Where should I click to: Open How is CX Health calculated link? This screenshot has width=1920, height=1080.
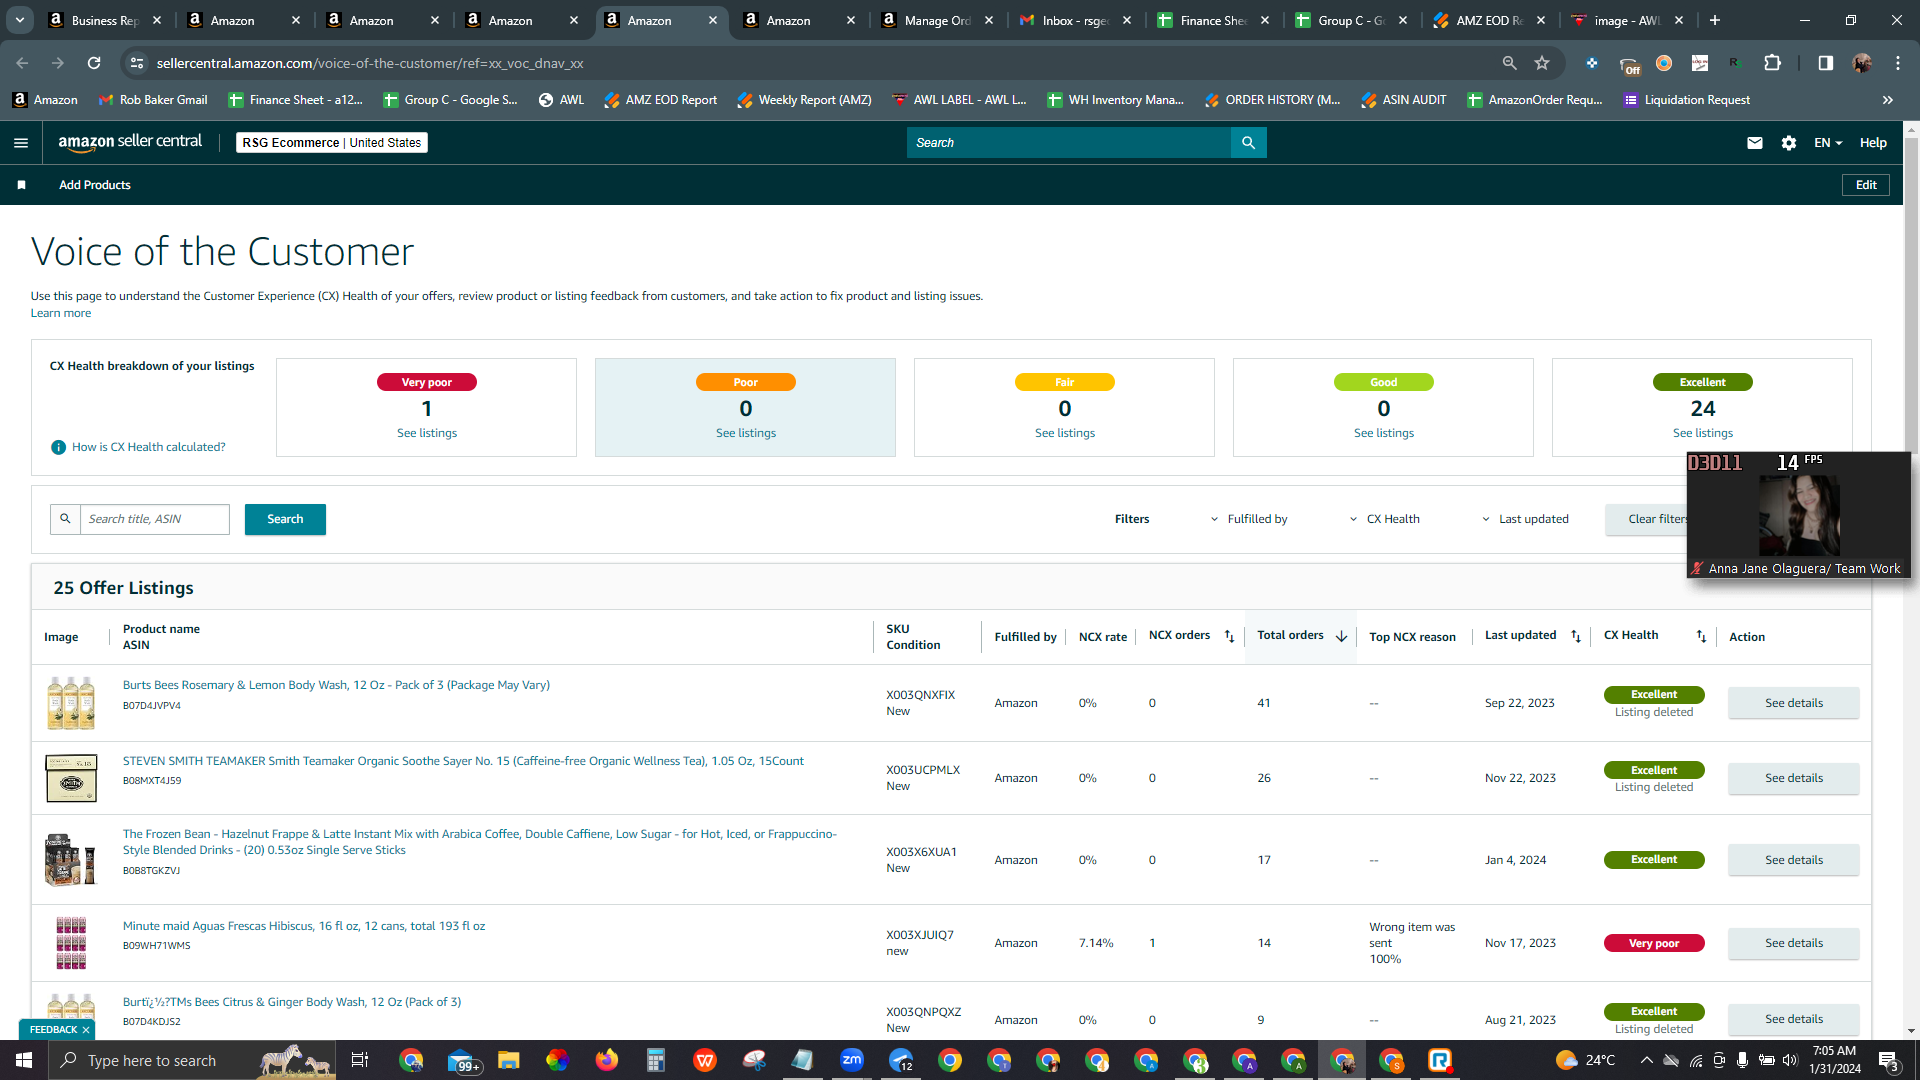[x=149, y=447]
